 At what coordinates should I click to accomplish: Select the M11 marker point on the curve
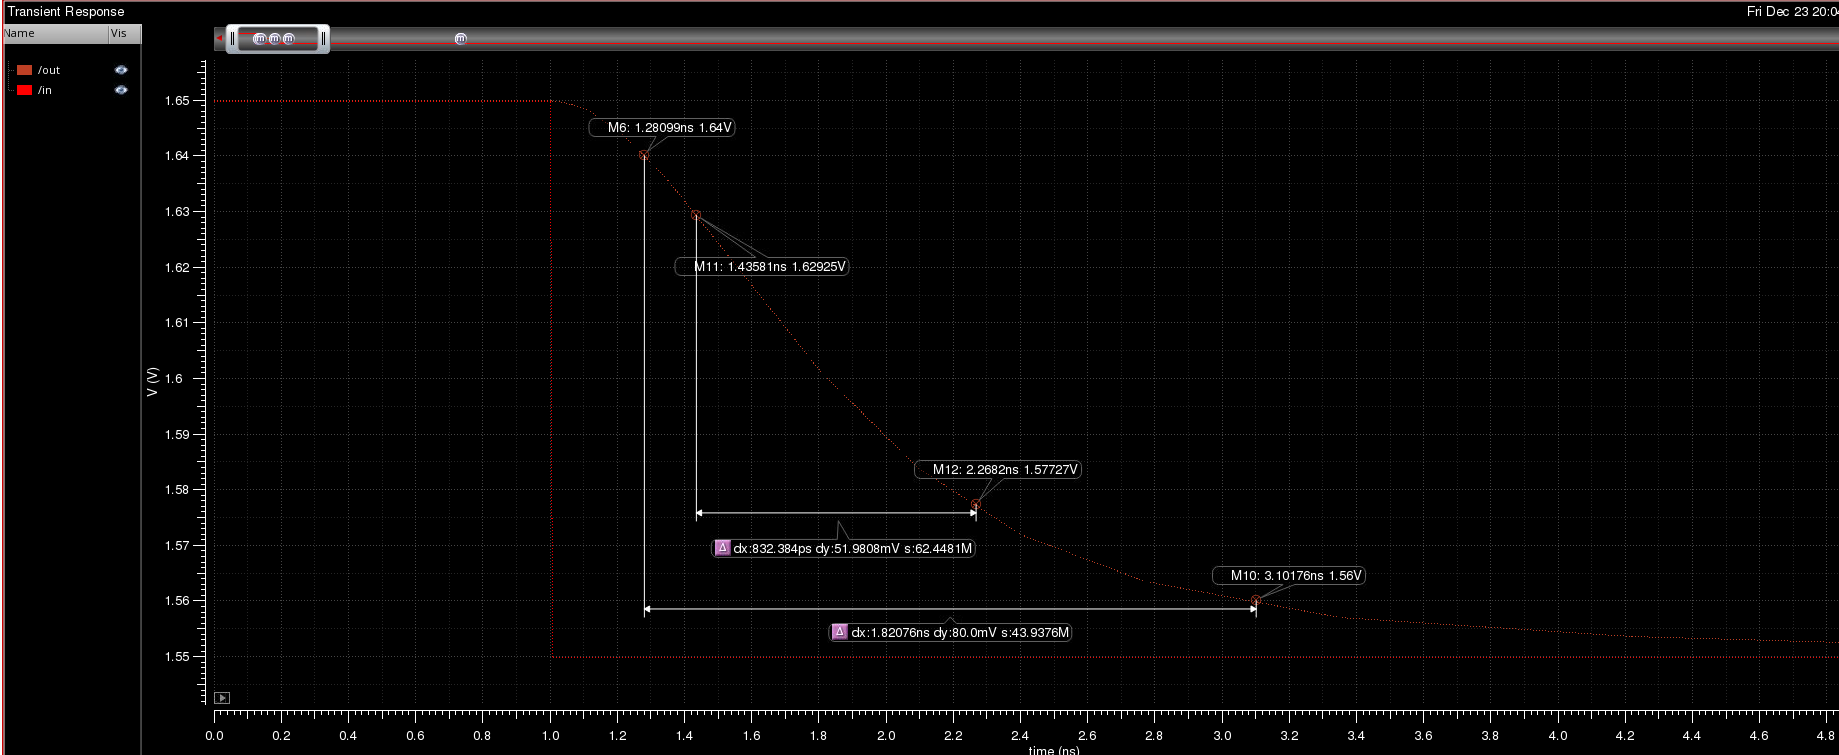tap(696, 215)
